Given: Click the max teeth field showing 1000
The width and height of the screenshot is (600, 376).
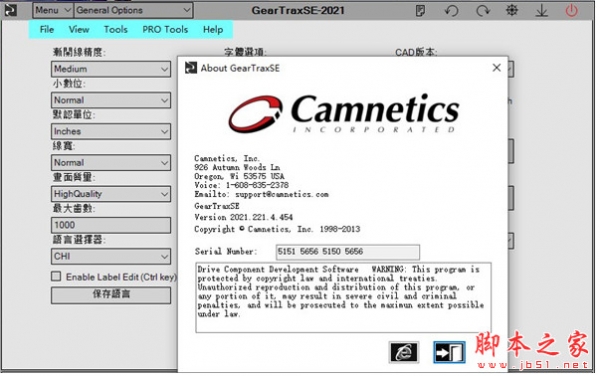Looking at the screenshot, I should [111, 225].
